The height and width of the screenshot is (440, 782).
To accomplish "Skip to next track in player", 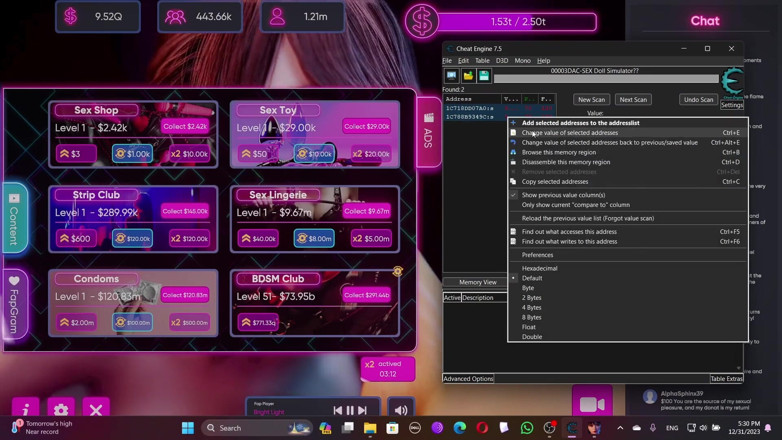I will tap(363, 410).
